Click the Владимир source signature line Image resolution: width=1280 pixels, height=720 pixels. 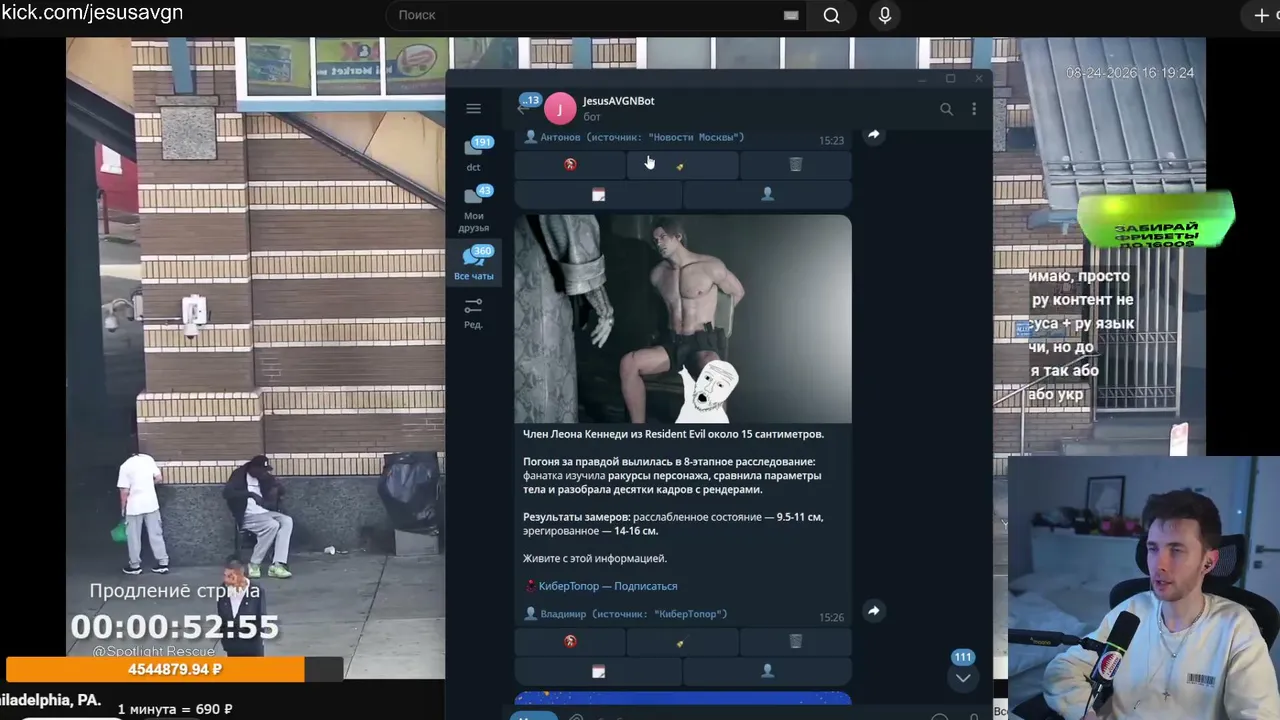pyautogui.click(x=626, y=614)
